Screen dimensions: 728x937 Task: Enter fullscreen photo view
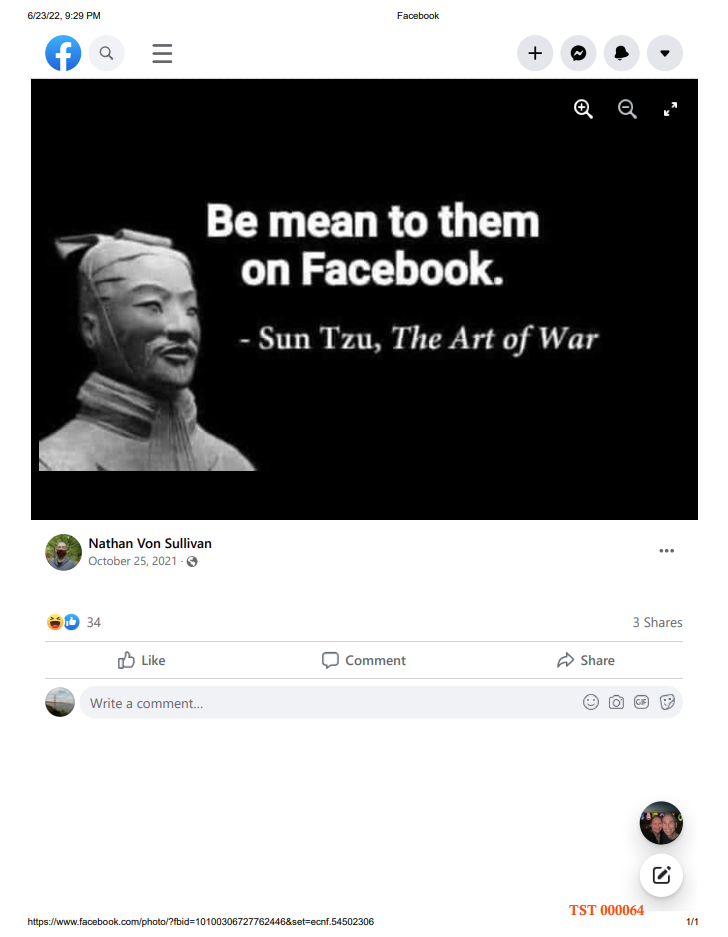[x=671, y=109]
